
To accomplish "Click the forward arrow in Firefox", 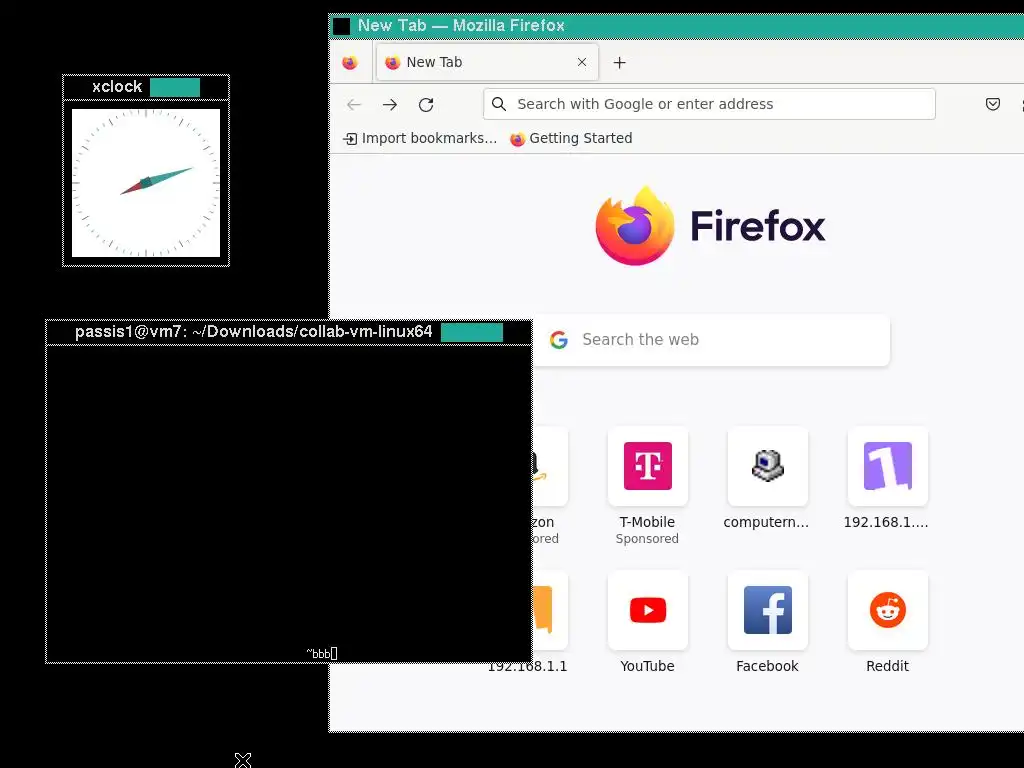I will [390, 104].
